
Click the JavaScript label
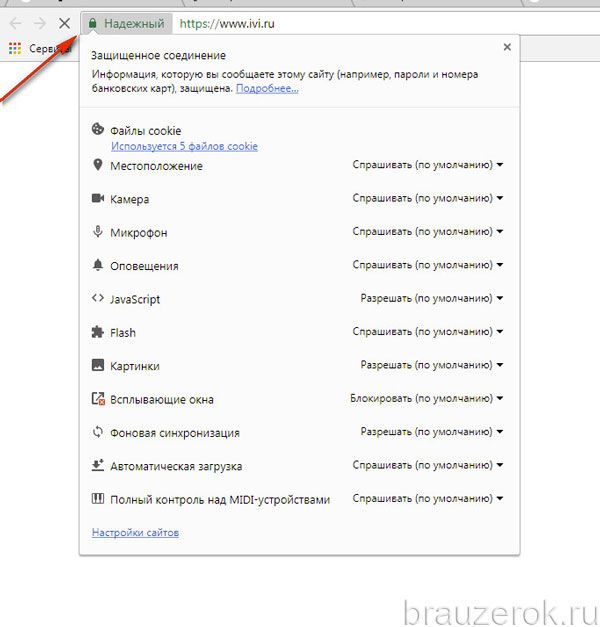(135, 300)
